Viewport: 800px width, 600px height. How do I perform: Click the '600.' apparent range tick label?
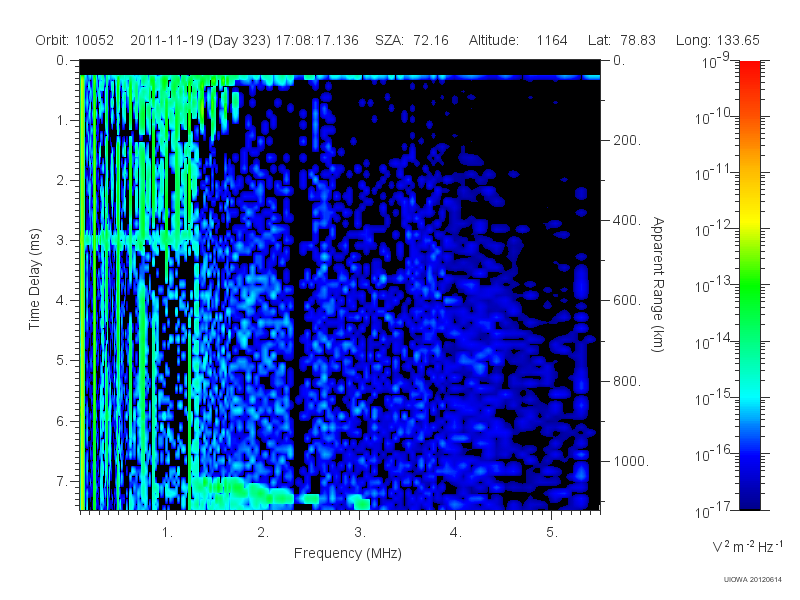(x=627, y=301)
